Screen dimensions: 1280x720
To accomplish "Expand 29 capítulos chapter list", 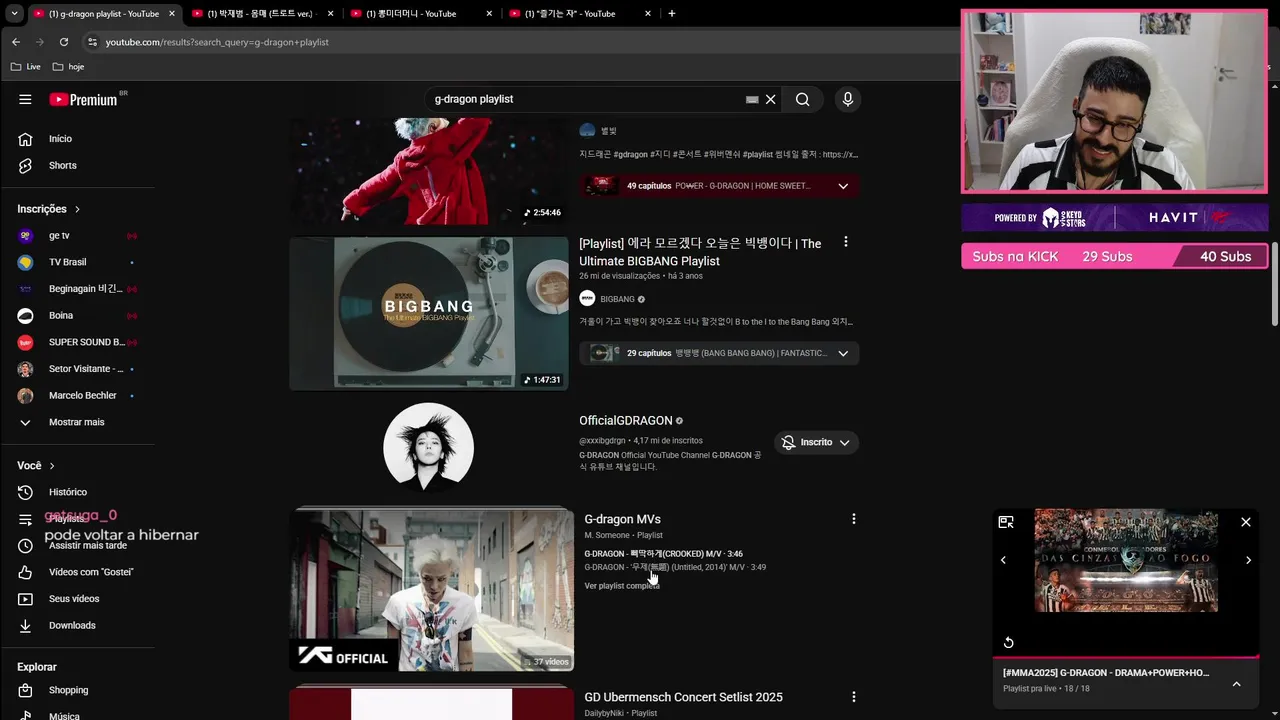I will (843, 353).
